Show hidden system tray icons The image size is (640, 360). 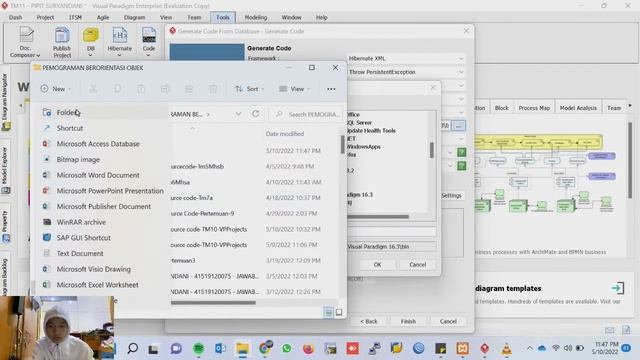[x=529, y=348]
